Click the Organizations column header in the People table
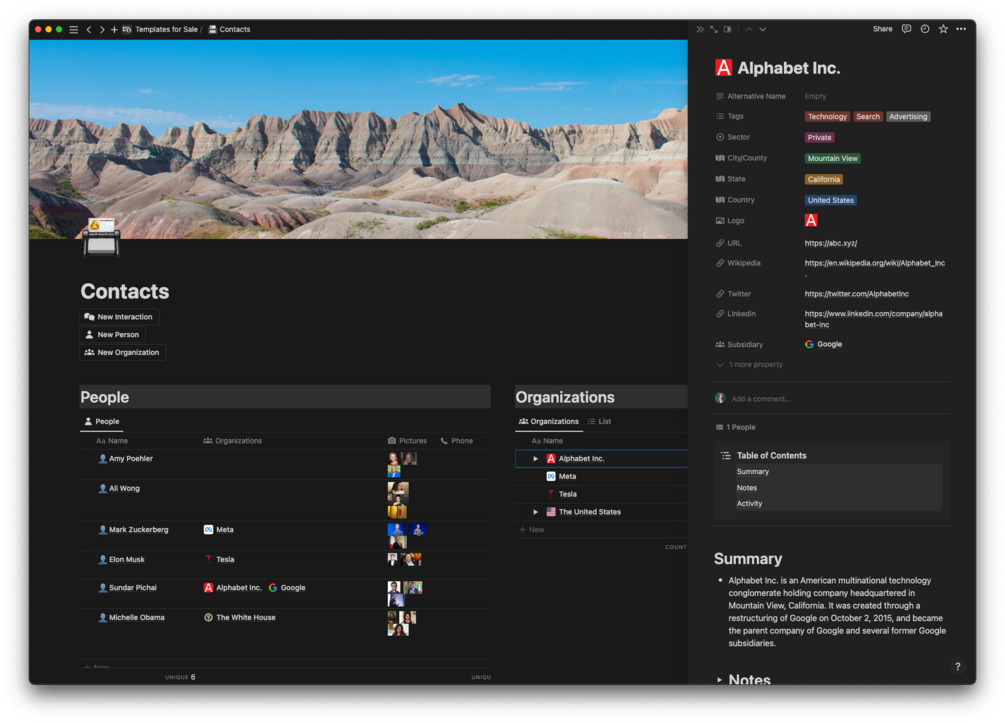This screenshot has width=1005, height=723. click(x=233, y=441)
